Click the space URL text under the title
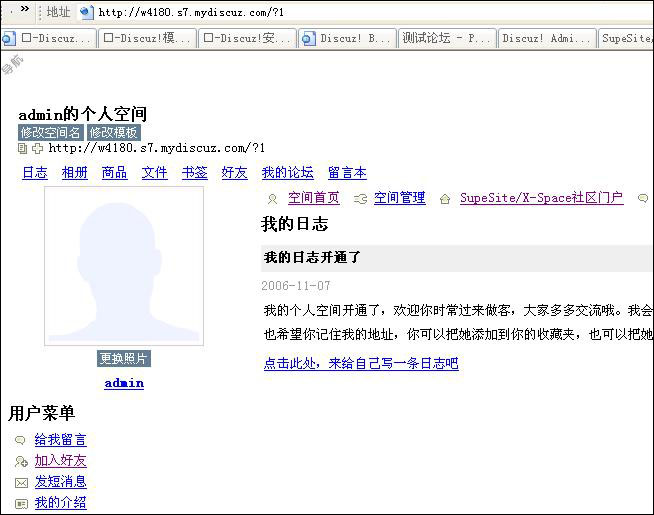 (x=157, y=148)
